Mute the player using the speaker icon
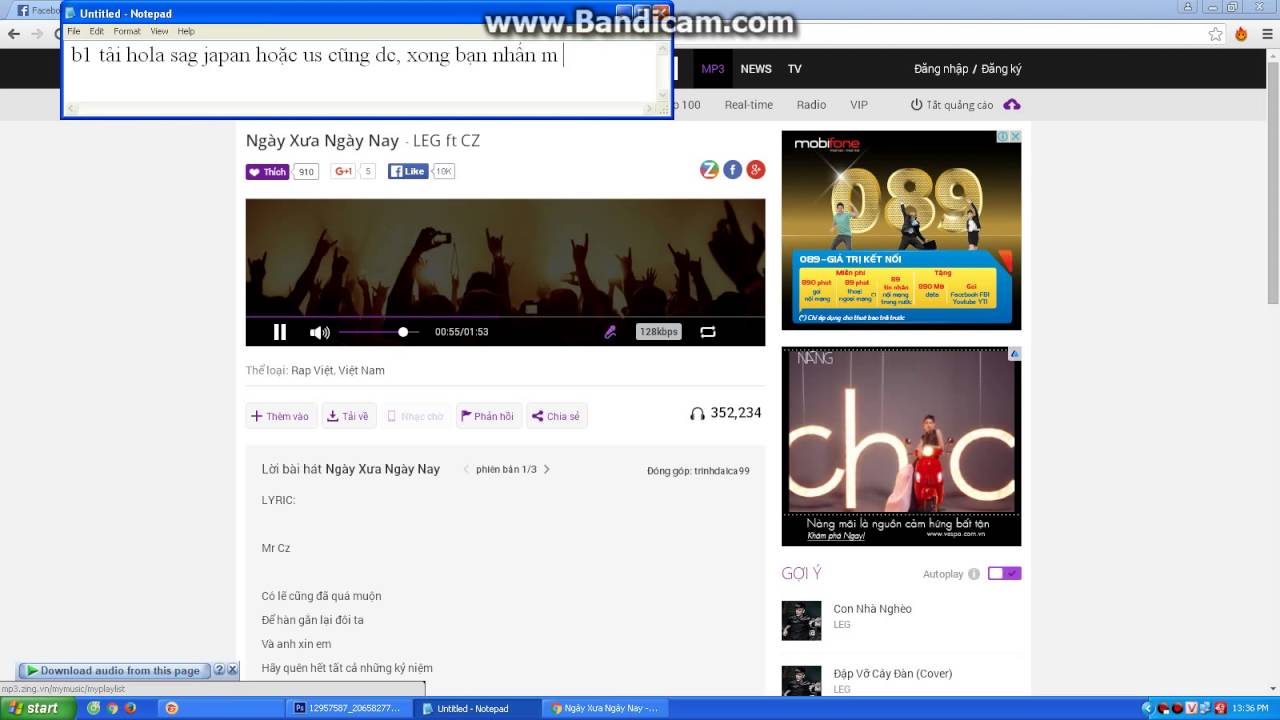Viewport: 1280px width, 720px height. [319, 333]
